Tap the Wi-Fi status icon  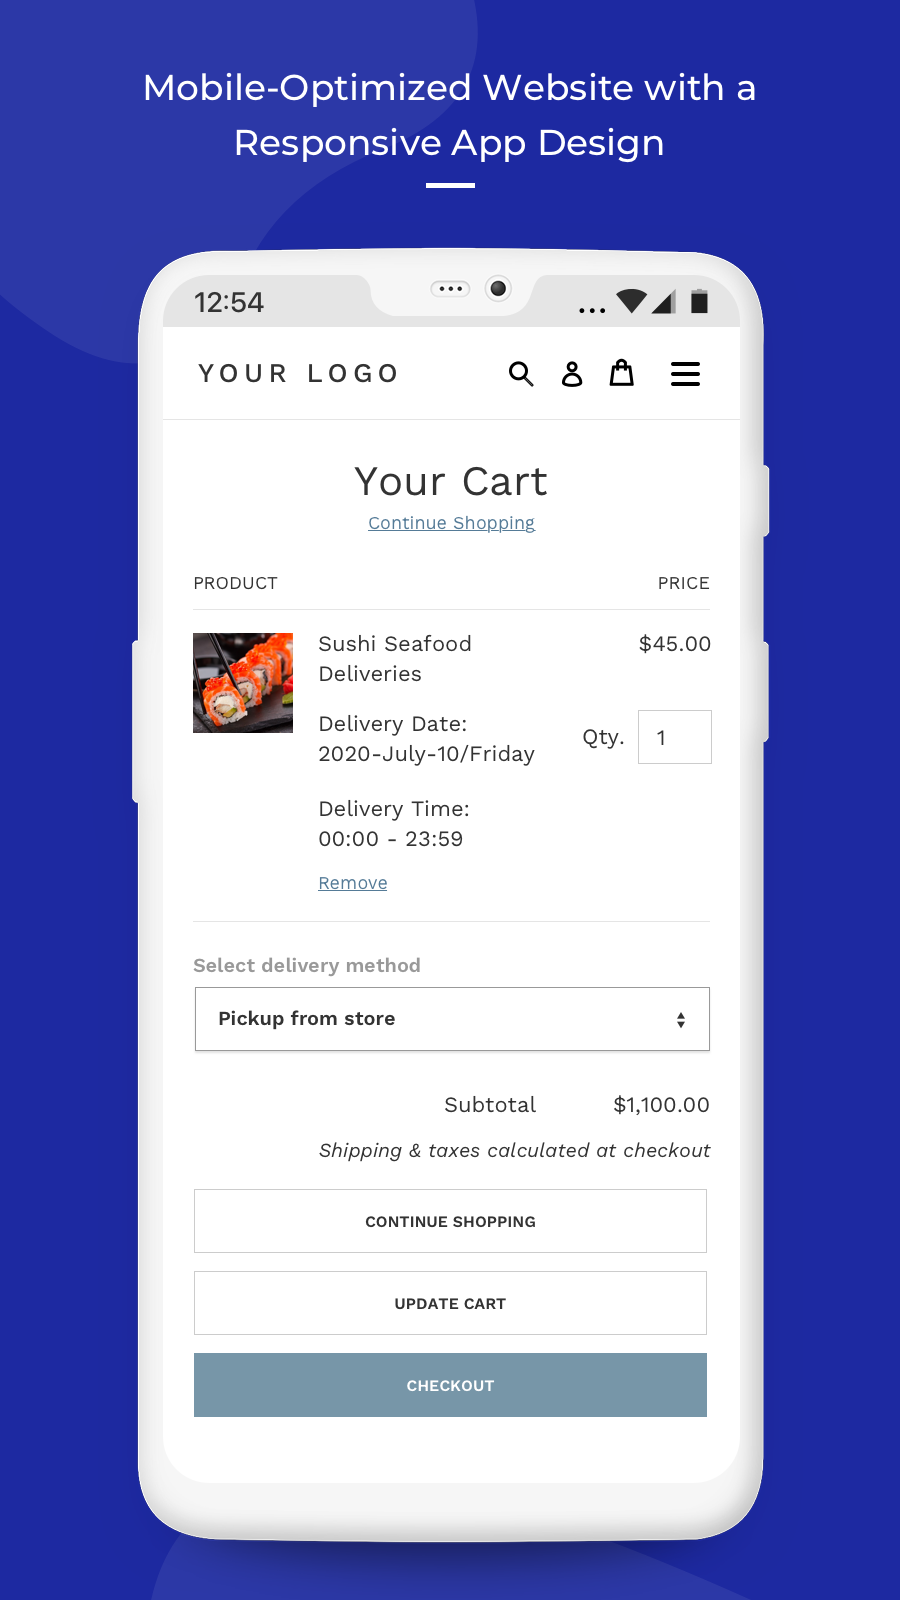point(631,301)
